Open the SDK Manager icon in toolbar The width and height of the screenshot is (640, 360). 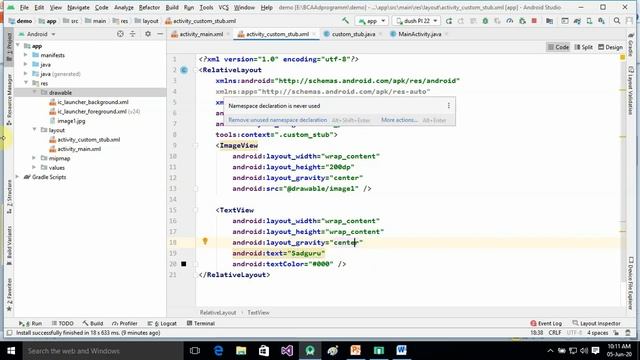(602, 21)
